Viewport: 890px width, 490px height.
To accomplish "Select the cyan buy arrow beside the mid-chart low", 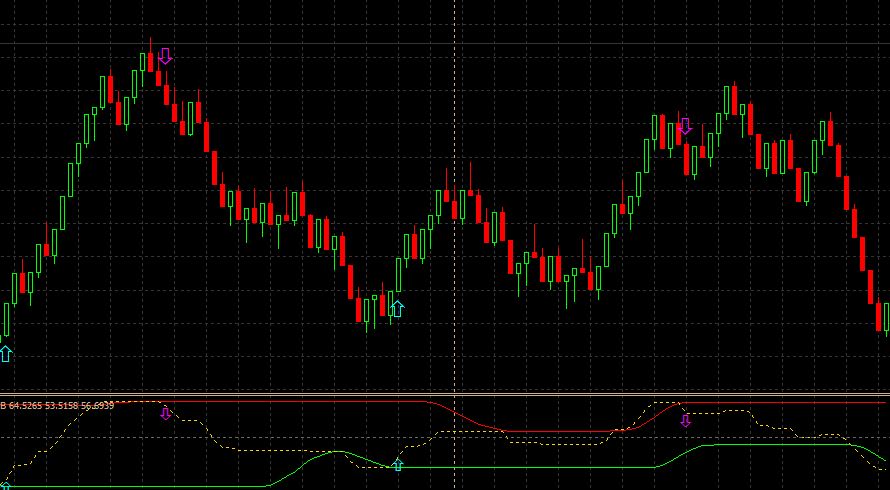I will [x=397, y=308].
